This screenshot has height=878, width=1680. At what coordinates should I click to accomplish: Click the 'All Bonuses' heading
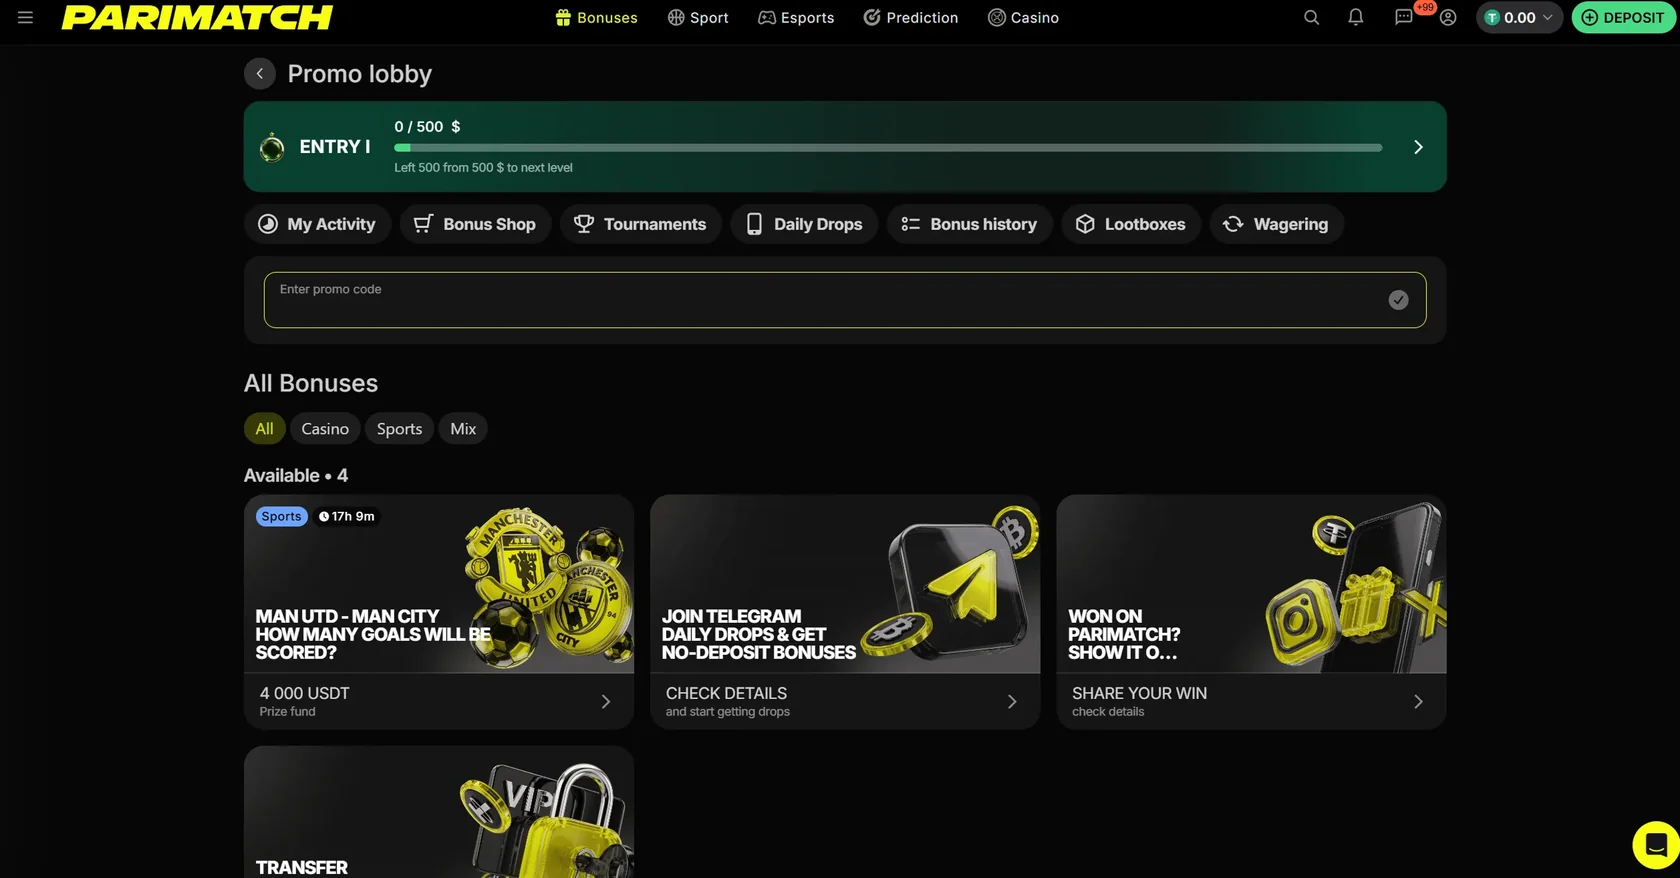(311, 383)
